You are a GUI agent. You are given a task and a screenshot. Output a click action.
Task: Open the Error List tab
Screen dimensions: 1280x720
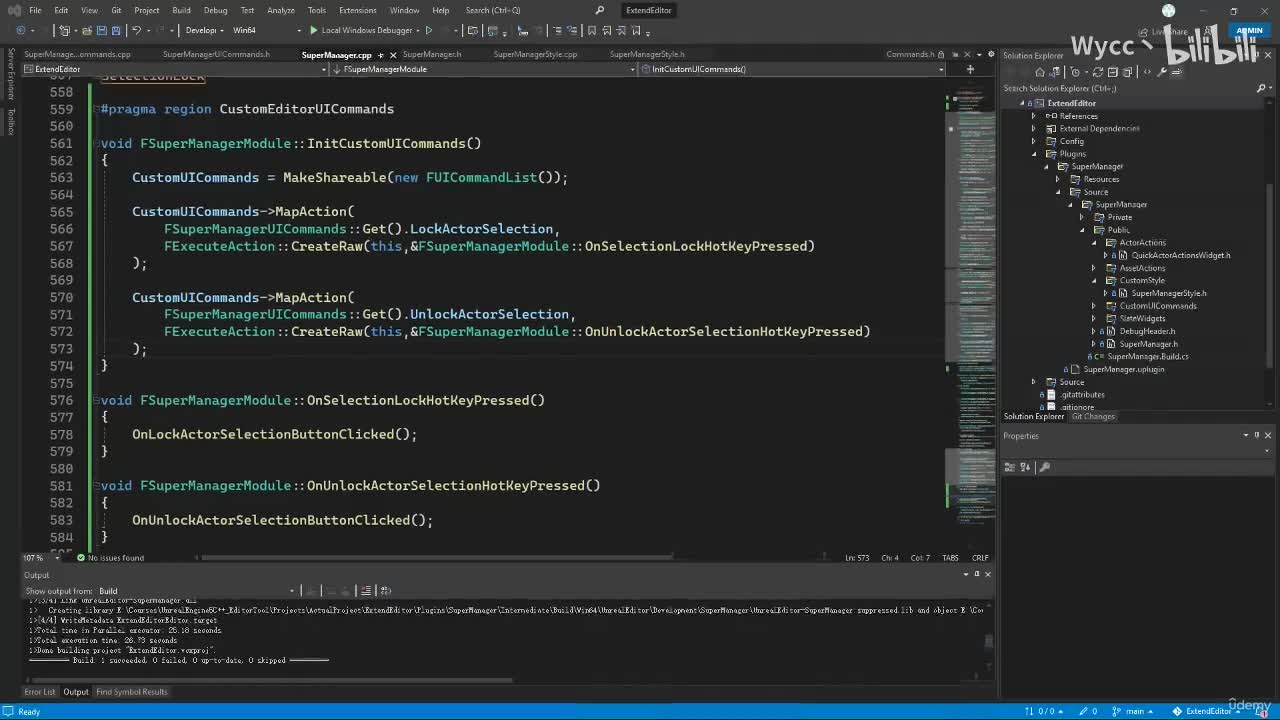[x=40, y=692]
